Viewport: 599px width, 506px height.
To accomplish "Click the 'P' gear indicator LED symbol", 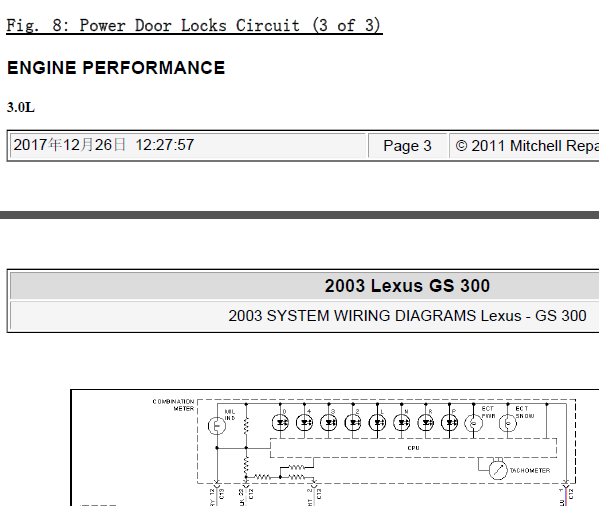I will (450, 423).
